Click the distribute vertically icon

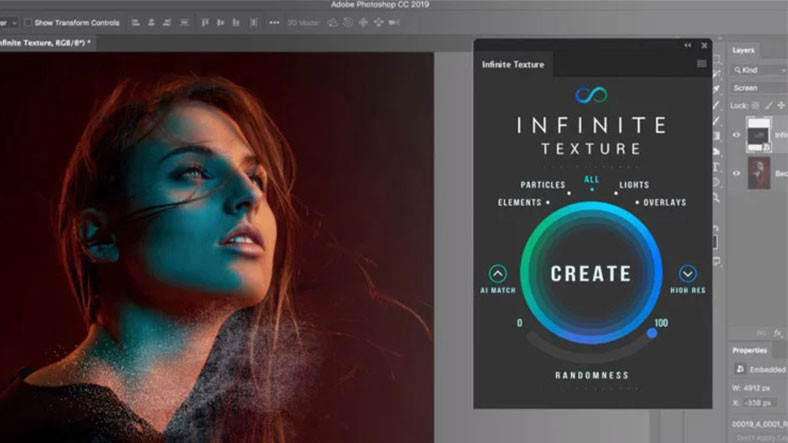pos(254,23)
